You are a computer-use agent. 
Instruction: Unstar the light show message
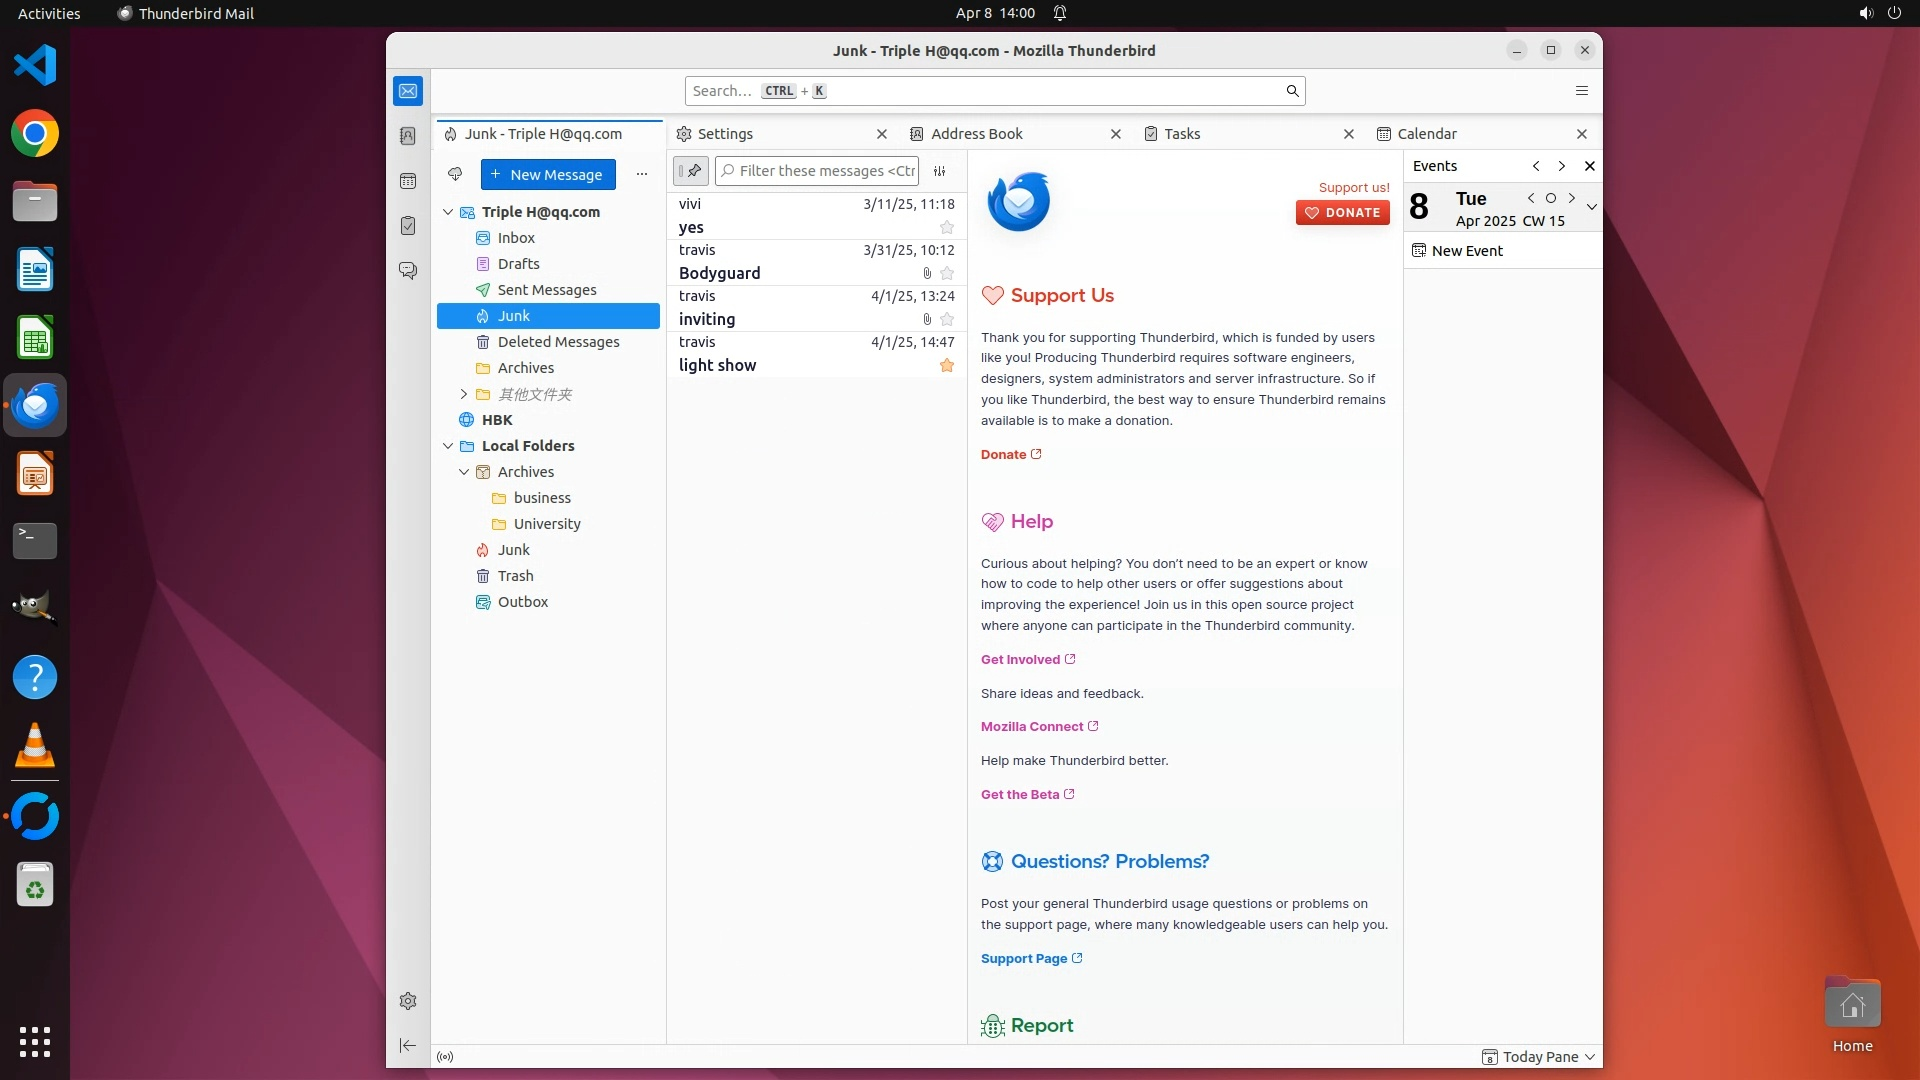[x=947, y=365]
